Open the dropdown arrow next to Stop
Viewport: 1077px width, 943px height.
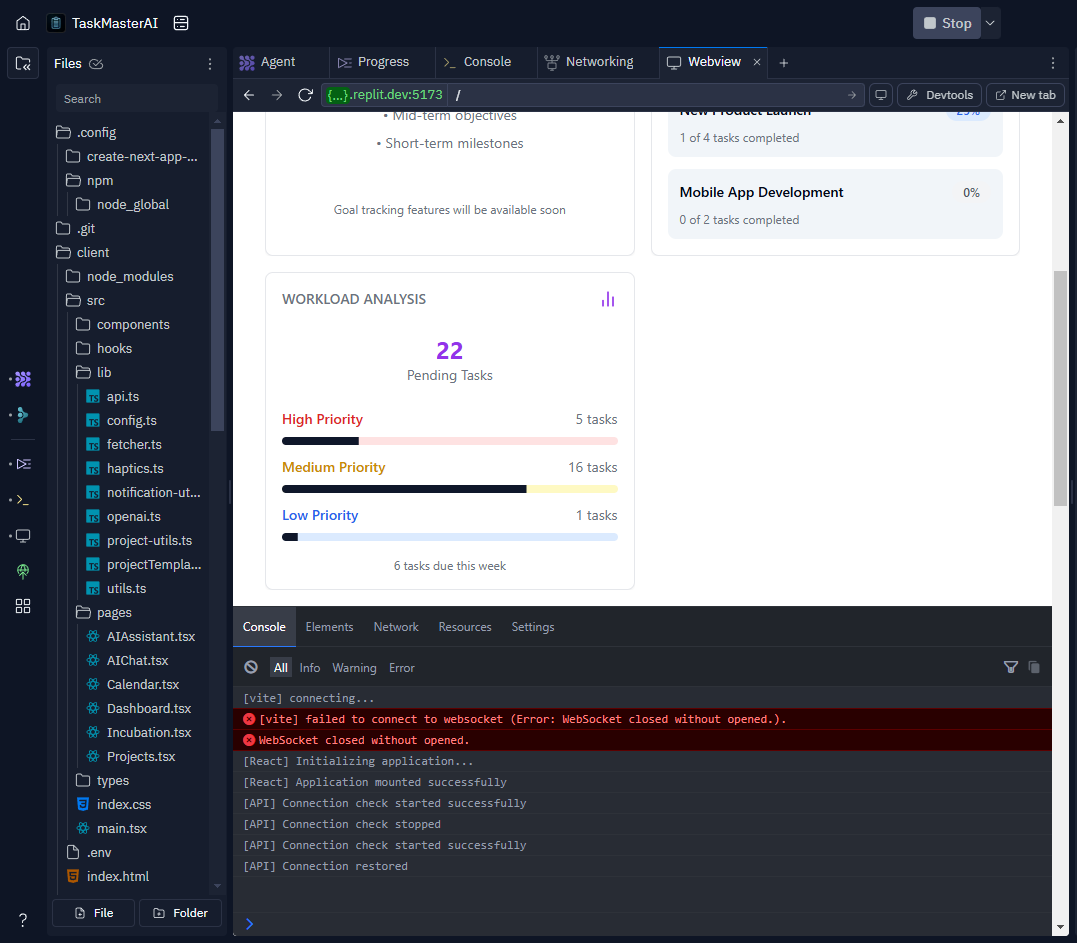(990, 23)
